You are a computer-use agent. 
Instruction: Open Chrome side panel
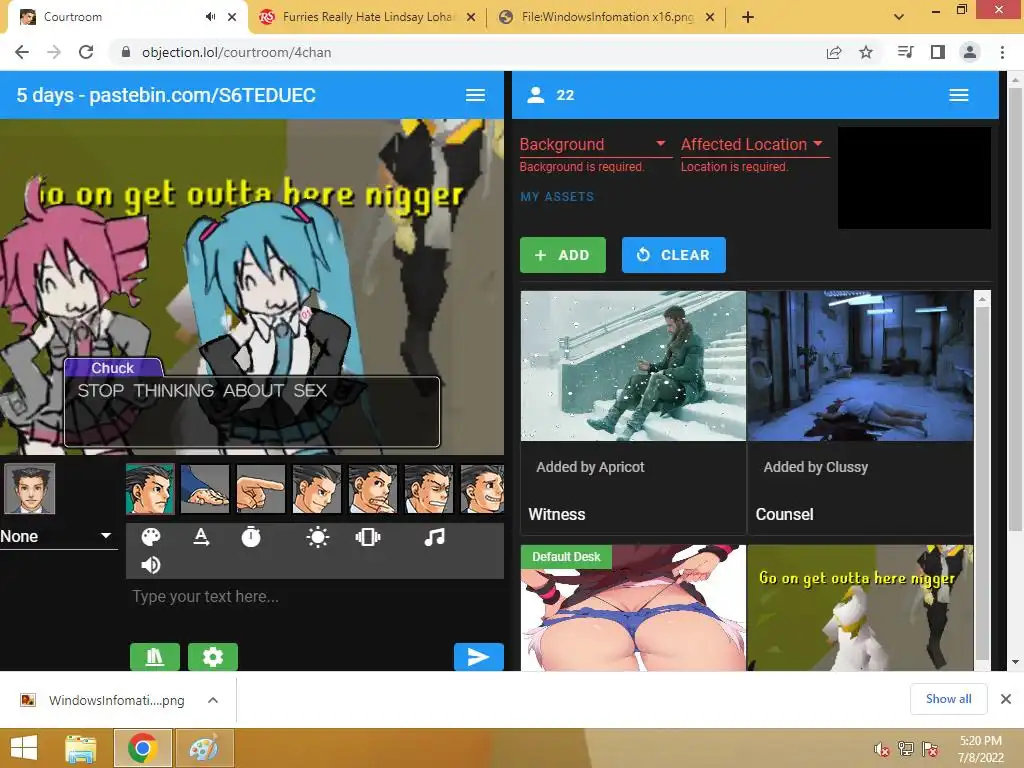point(938,52)
